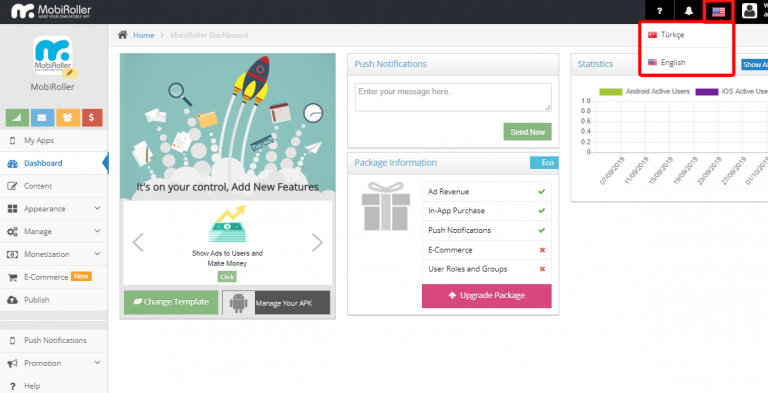The height and width of the screenshot is (393, 768).
Task: Click the push message text field
Action: point(453,97)
